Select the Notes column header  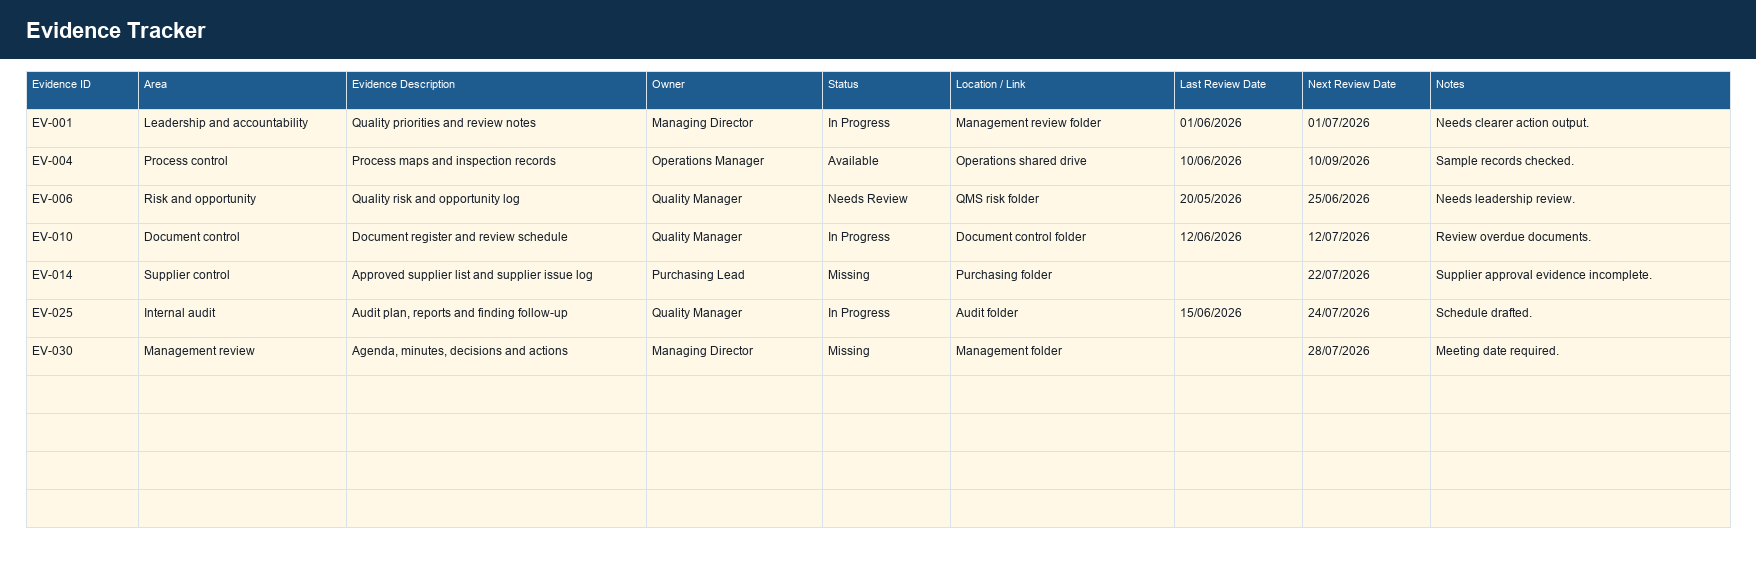1580,90
